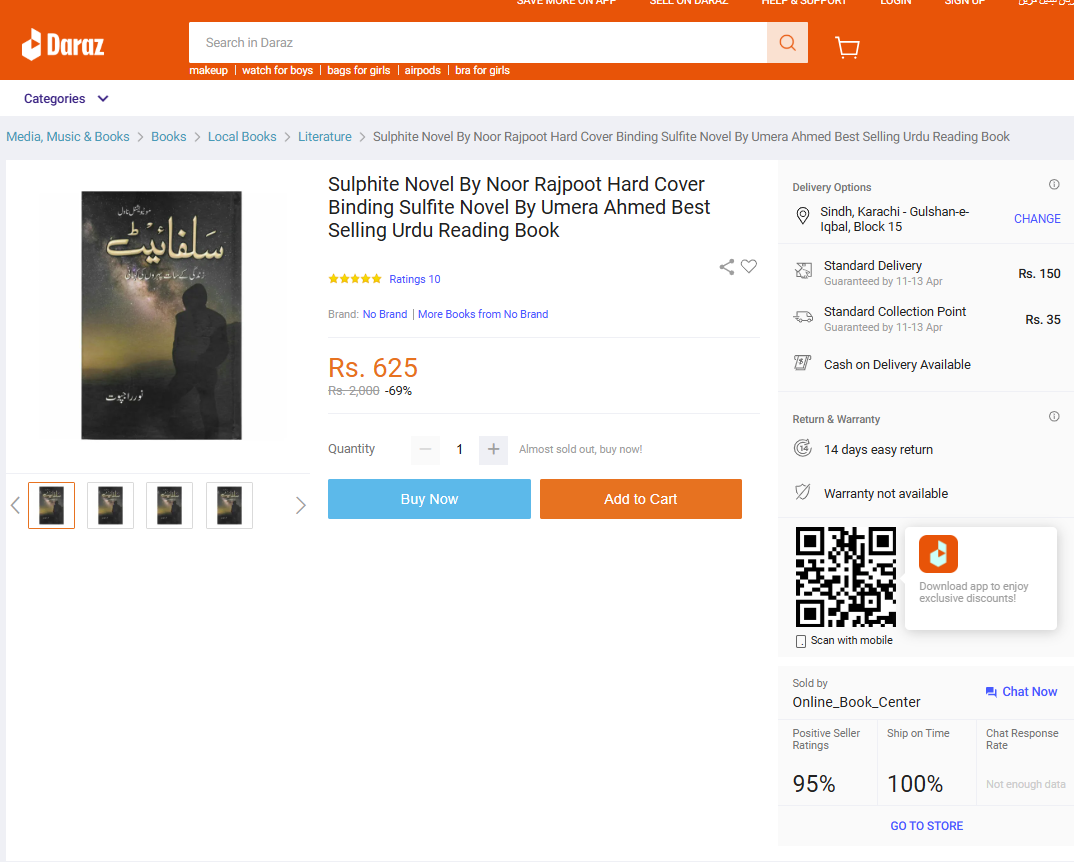Click the Save More on App menu item

566,3
